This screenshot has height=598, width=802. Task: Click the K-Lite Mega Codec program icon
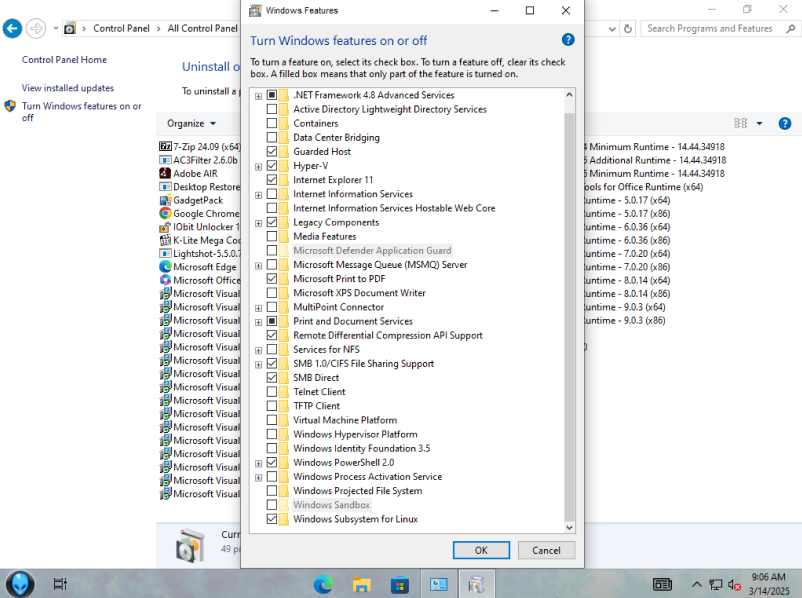(x=165, y=240)
